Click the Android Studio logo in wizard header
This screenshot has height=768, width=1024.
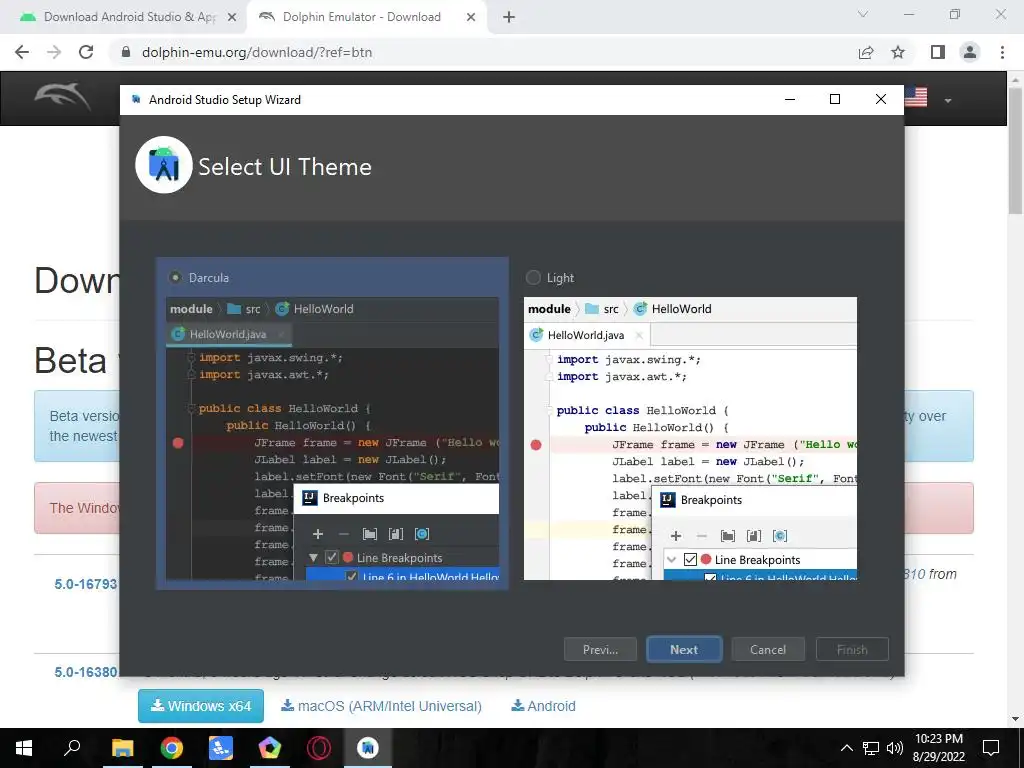pyautogui.click(x=164, y=165)
